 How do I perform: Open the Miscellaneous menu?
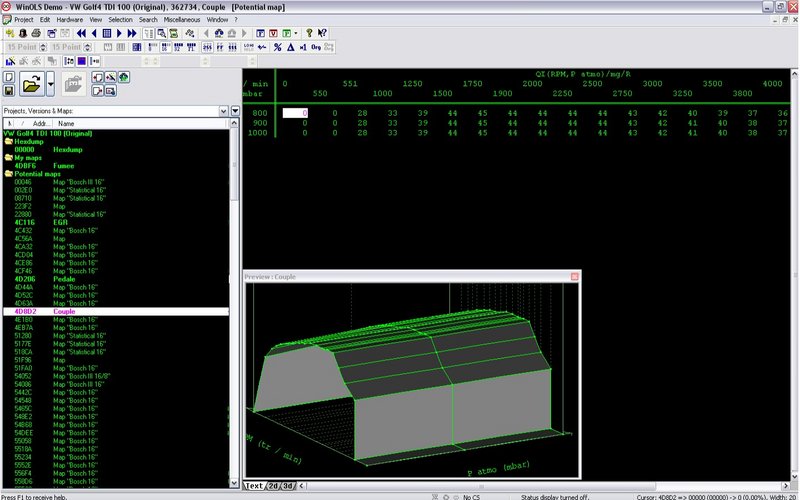click(x=182, y=19)
